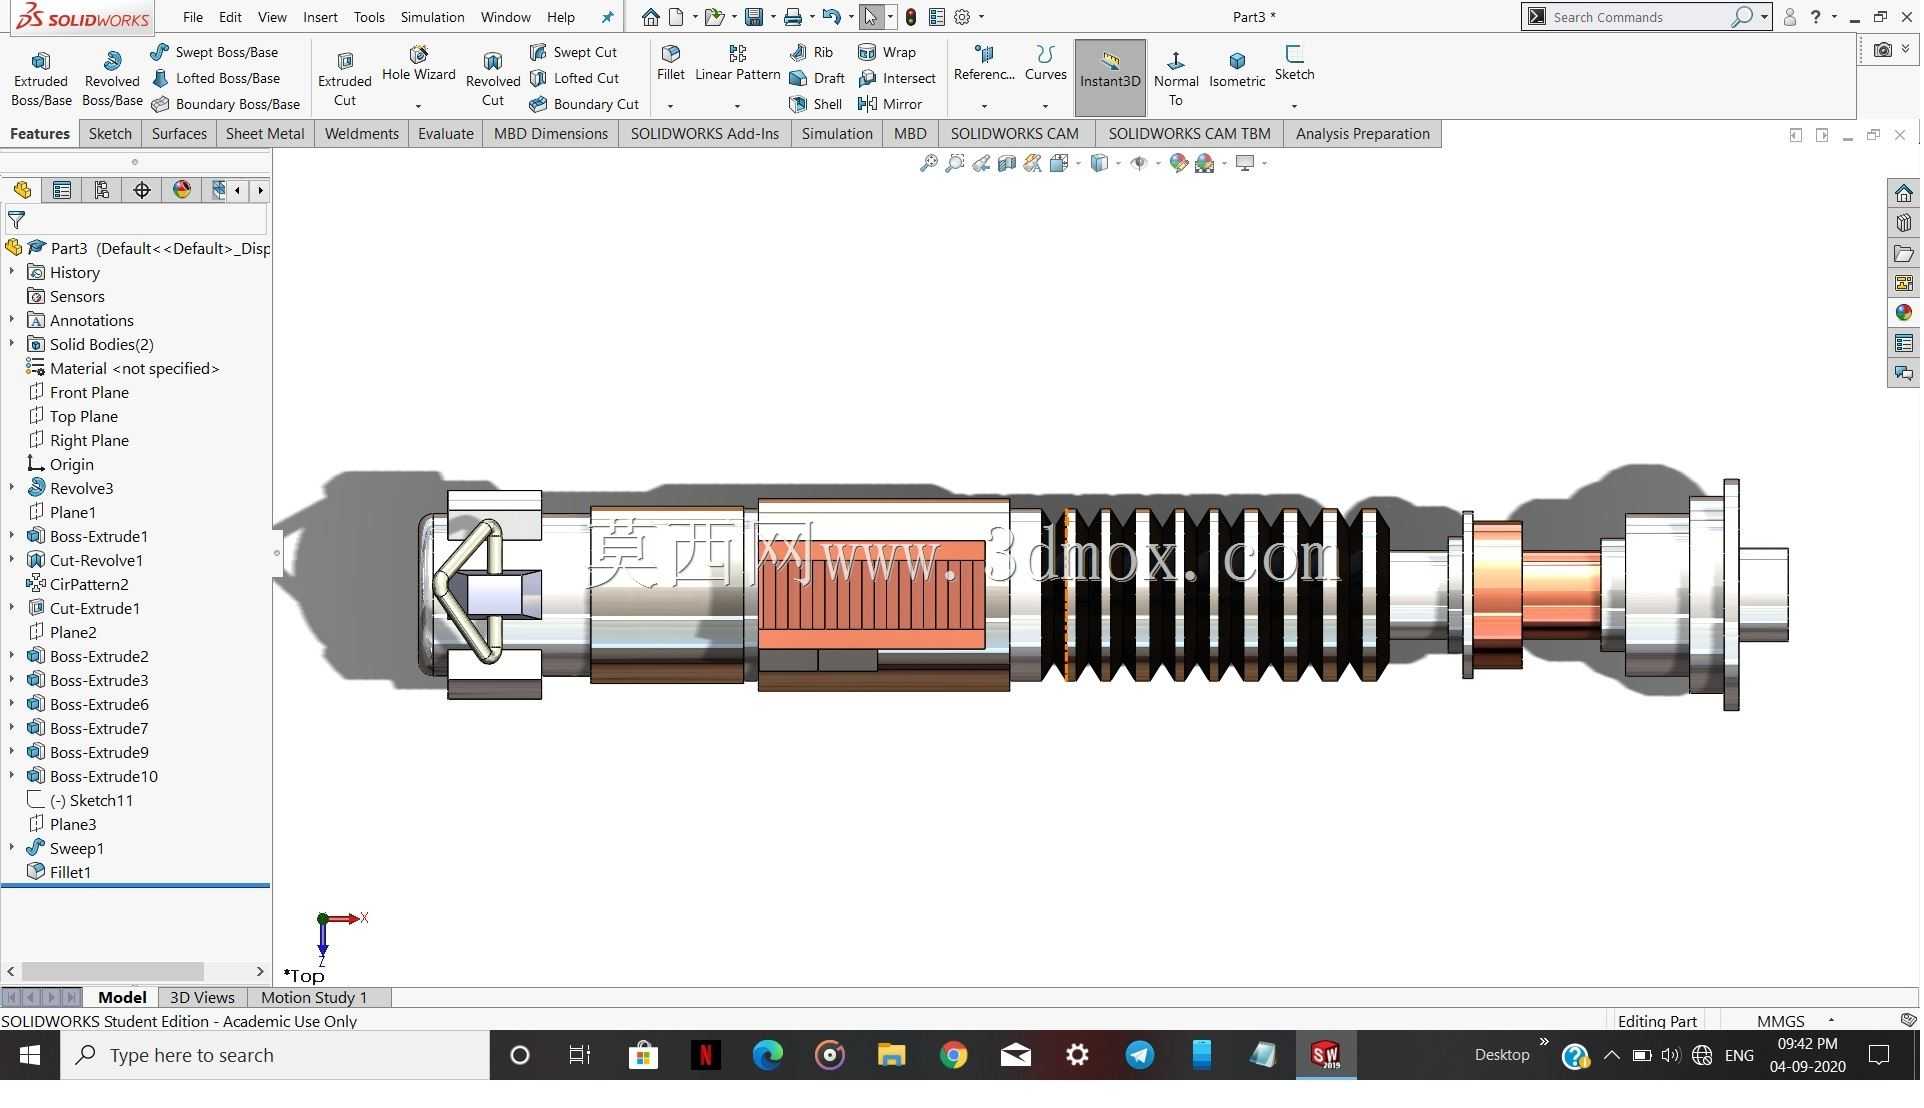This screenshot has height=1108, width=1924.
Task: Open Fillet dropdown options
Action: (670, 105)
